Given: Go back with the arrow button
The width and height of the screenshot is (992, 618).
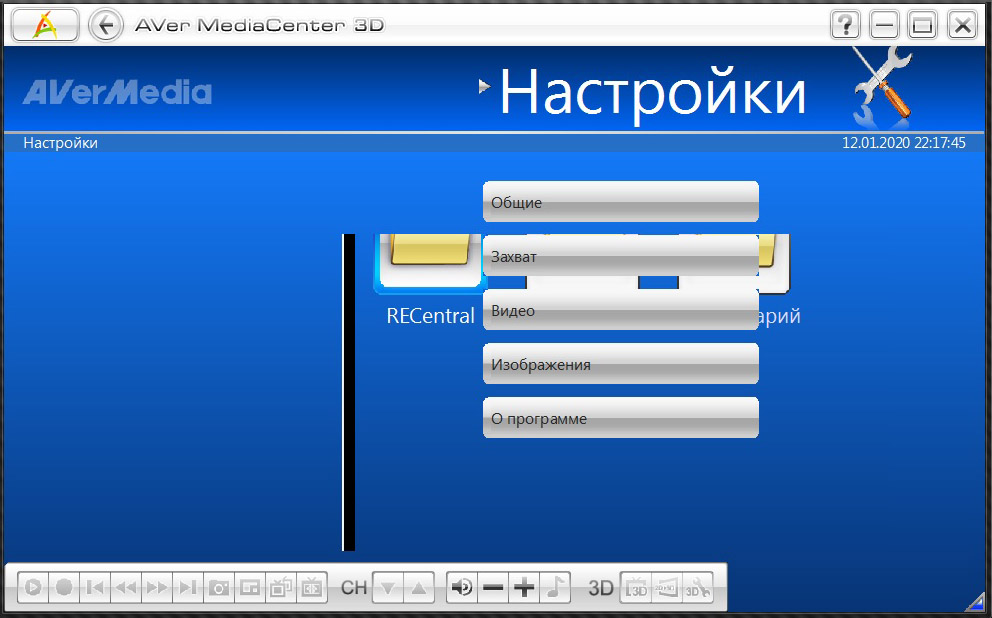Looking at the screenshot, I should tap(106, 25).
